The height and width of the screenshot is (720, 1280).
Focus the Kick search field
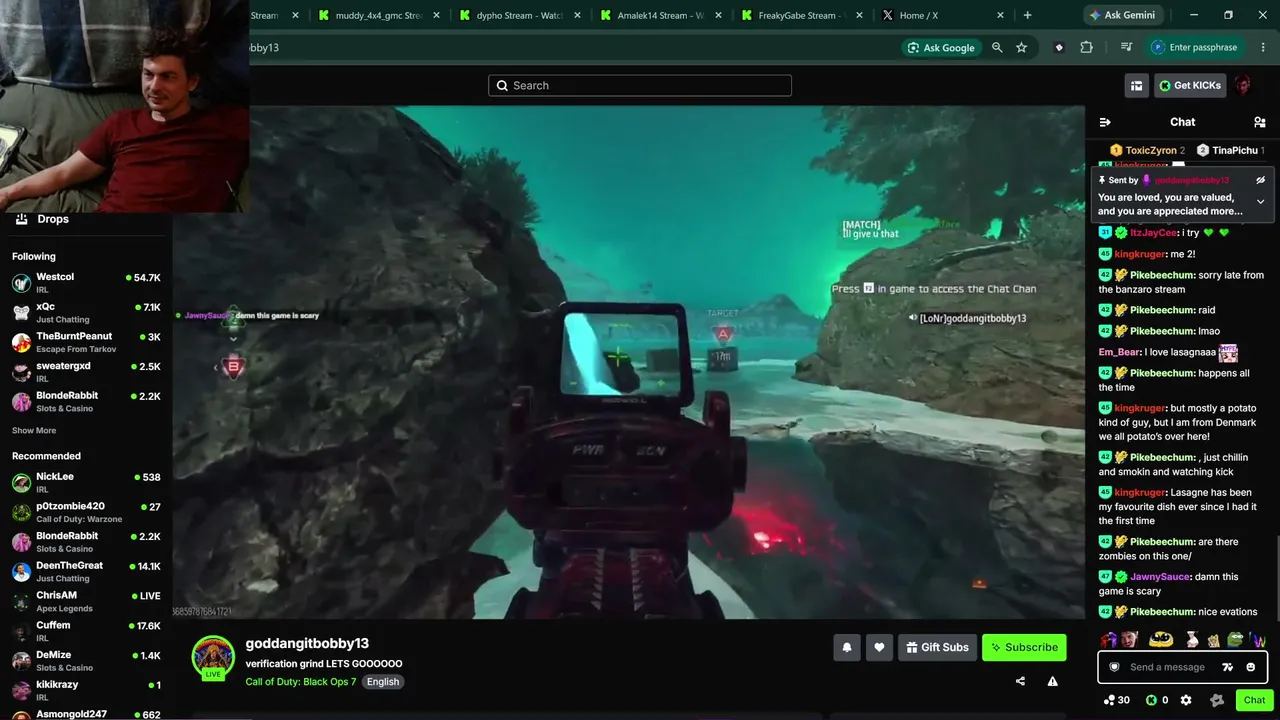(640, 86)
